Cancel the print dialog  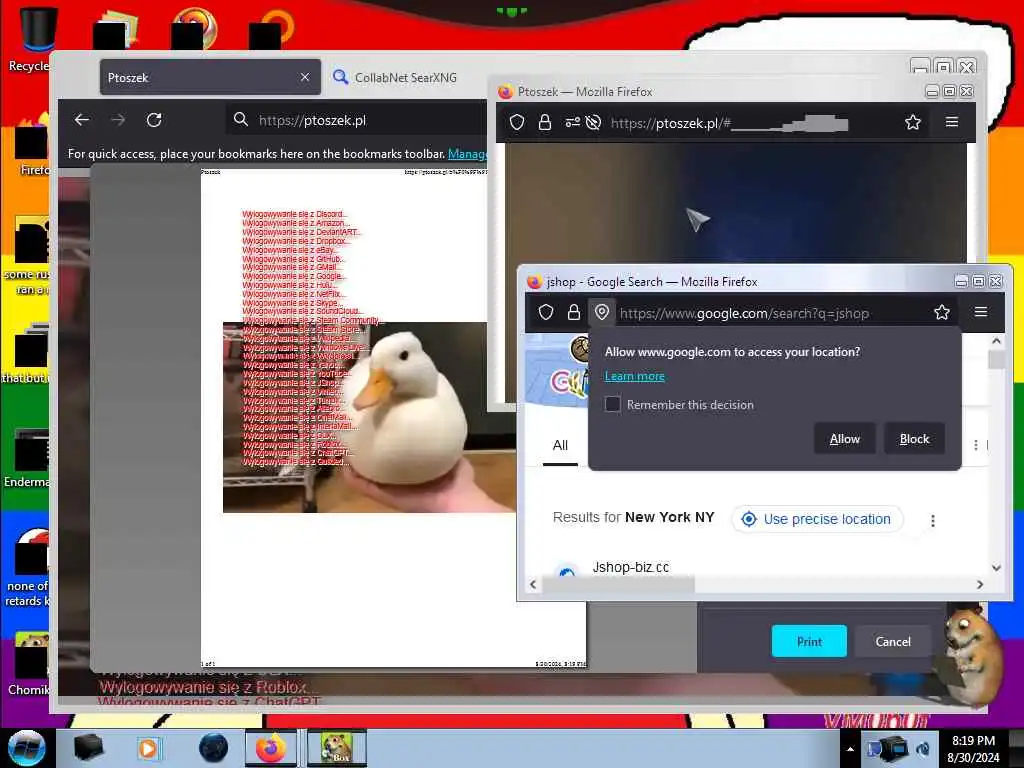tap(893, 641)
